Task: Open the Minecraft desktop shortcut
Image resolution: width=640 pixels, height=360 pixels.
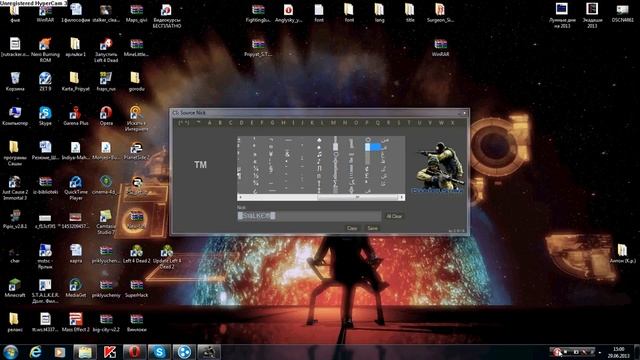Action: coord(15,288)
